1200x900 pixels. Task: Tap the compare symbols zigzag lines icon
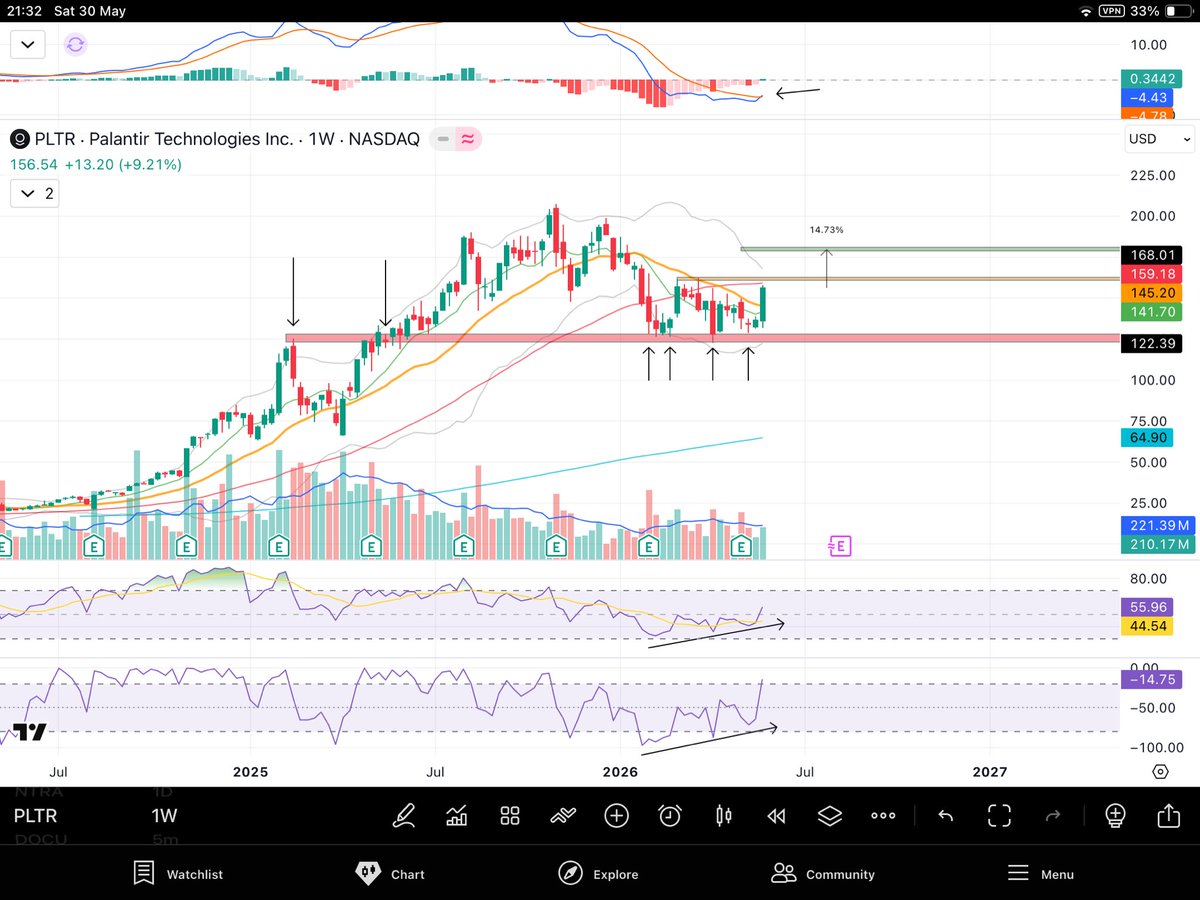(x=563, y=815)
